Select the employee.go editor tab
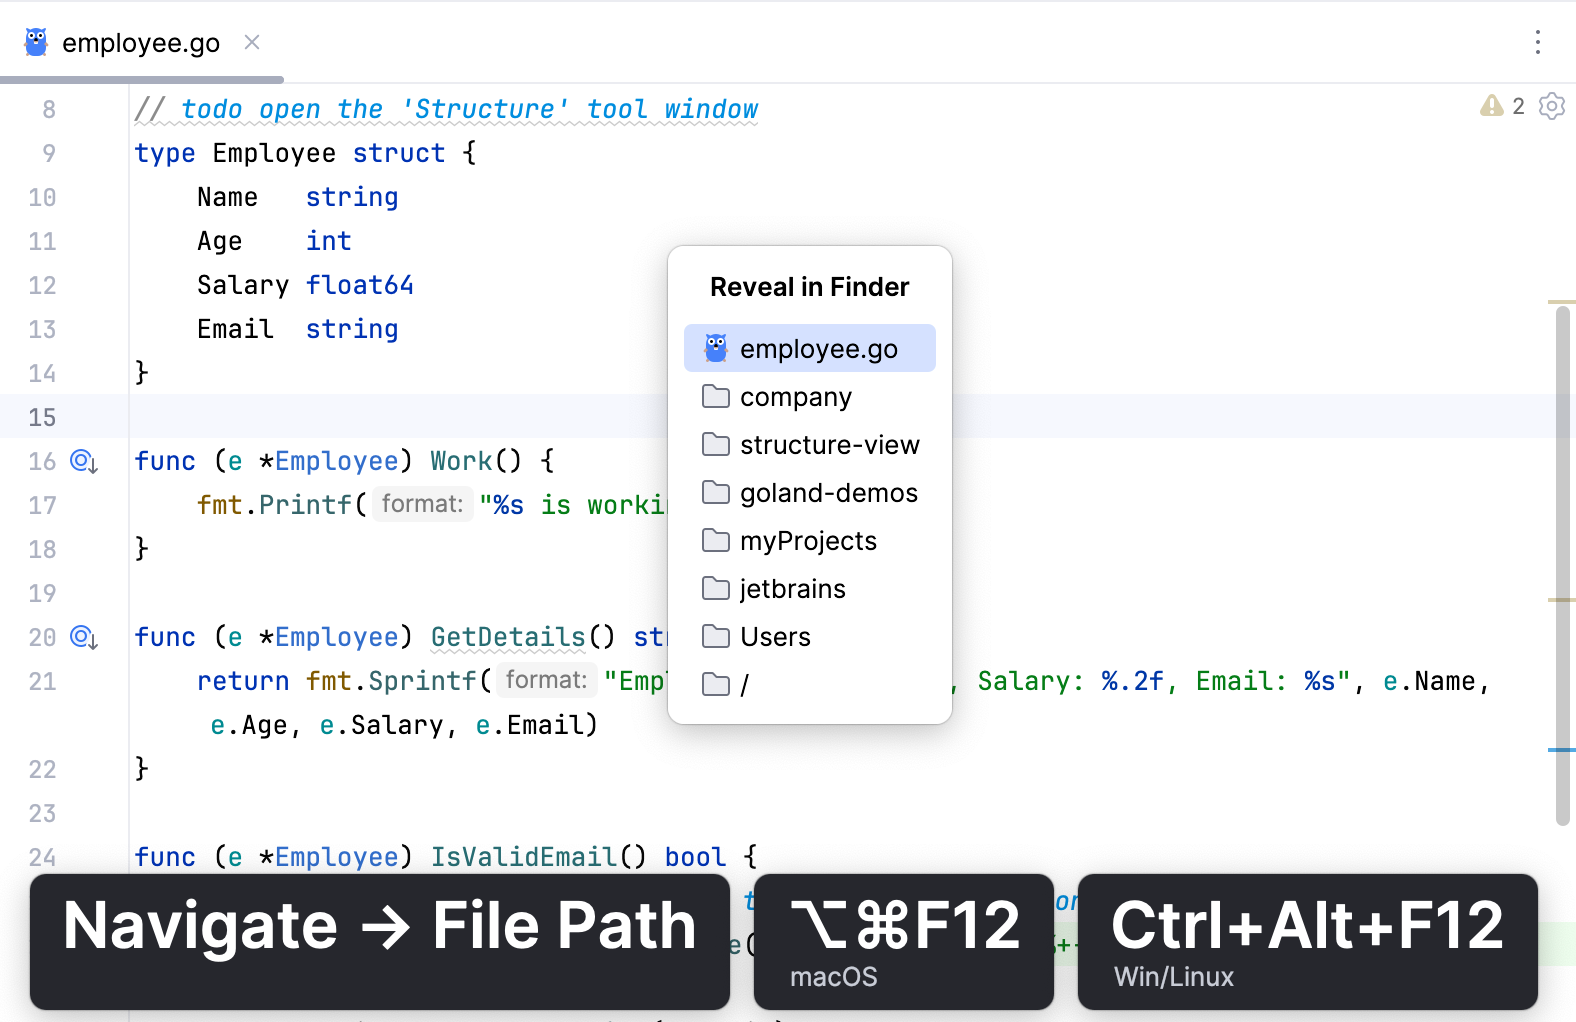The width and height of the screenshot is (1576, 1022). click(x=140, y=43)
